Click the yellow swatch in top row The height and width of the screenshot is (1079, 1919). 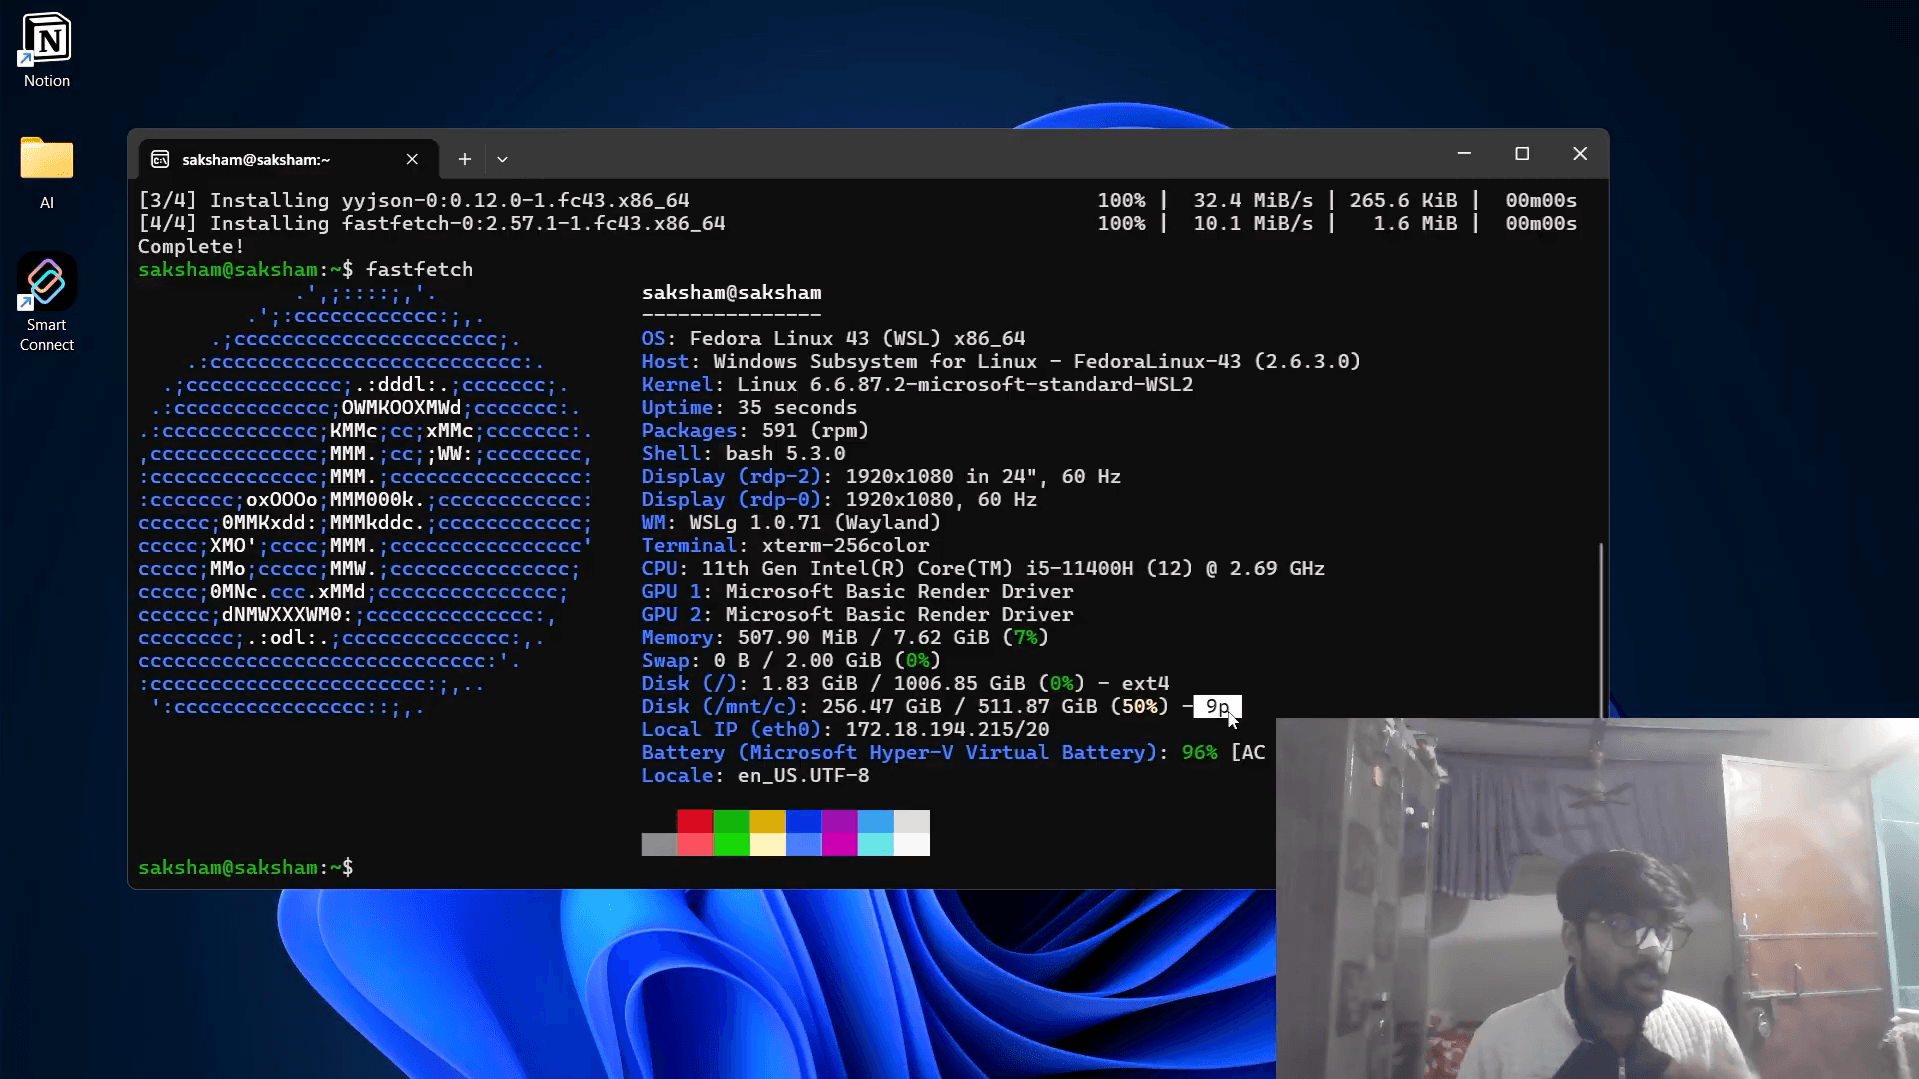[x=767, y=821]
